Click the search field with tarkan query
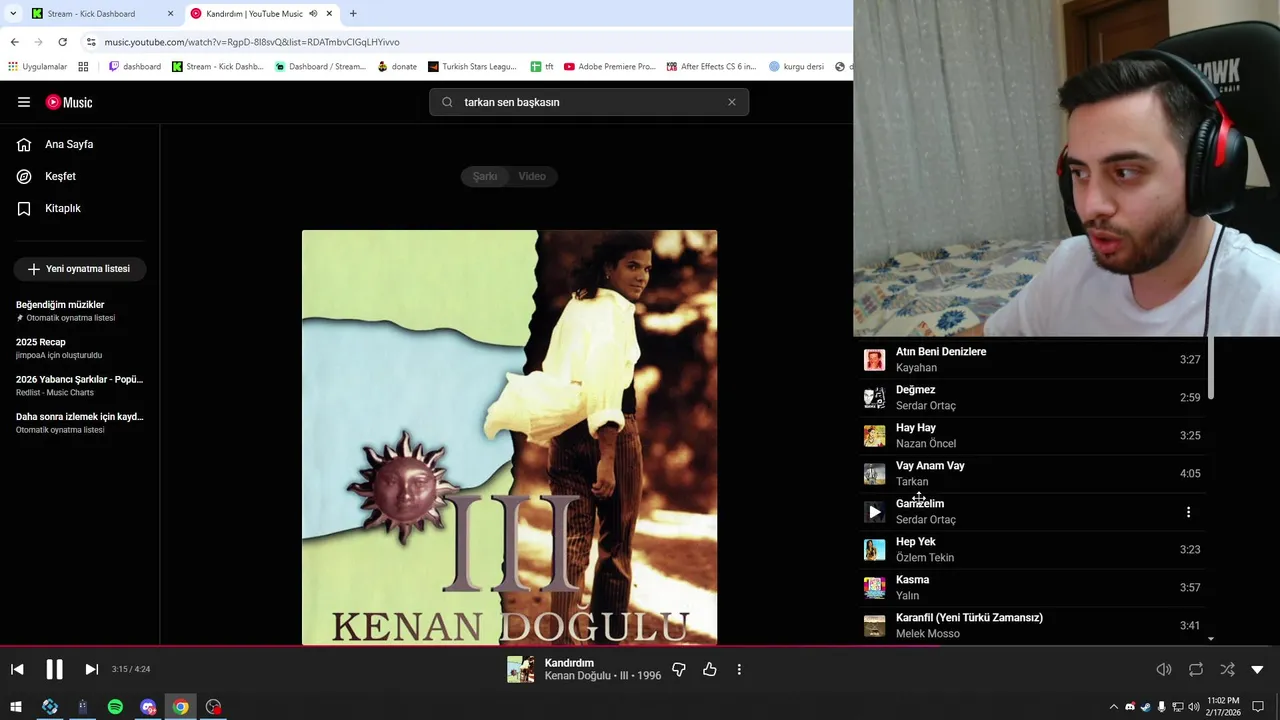Image resolution: width=1280 pixels, height=720 pixels. 590,102
